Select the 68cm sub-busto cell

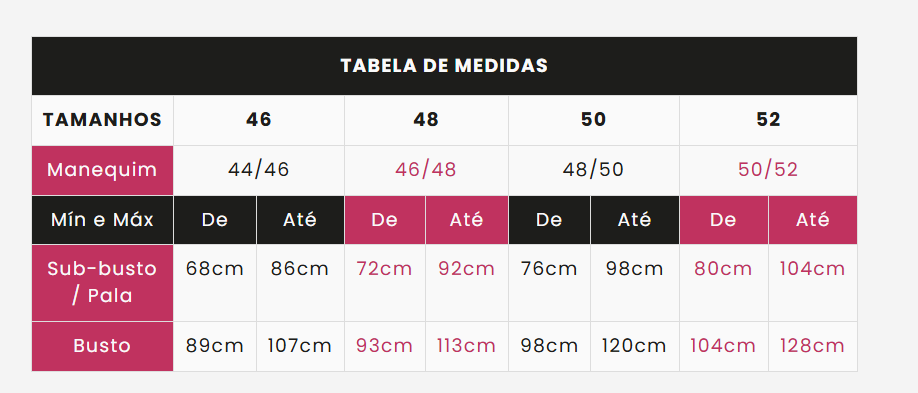tap(215, 283)
